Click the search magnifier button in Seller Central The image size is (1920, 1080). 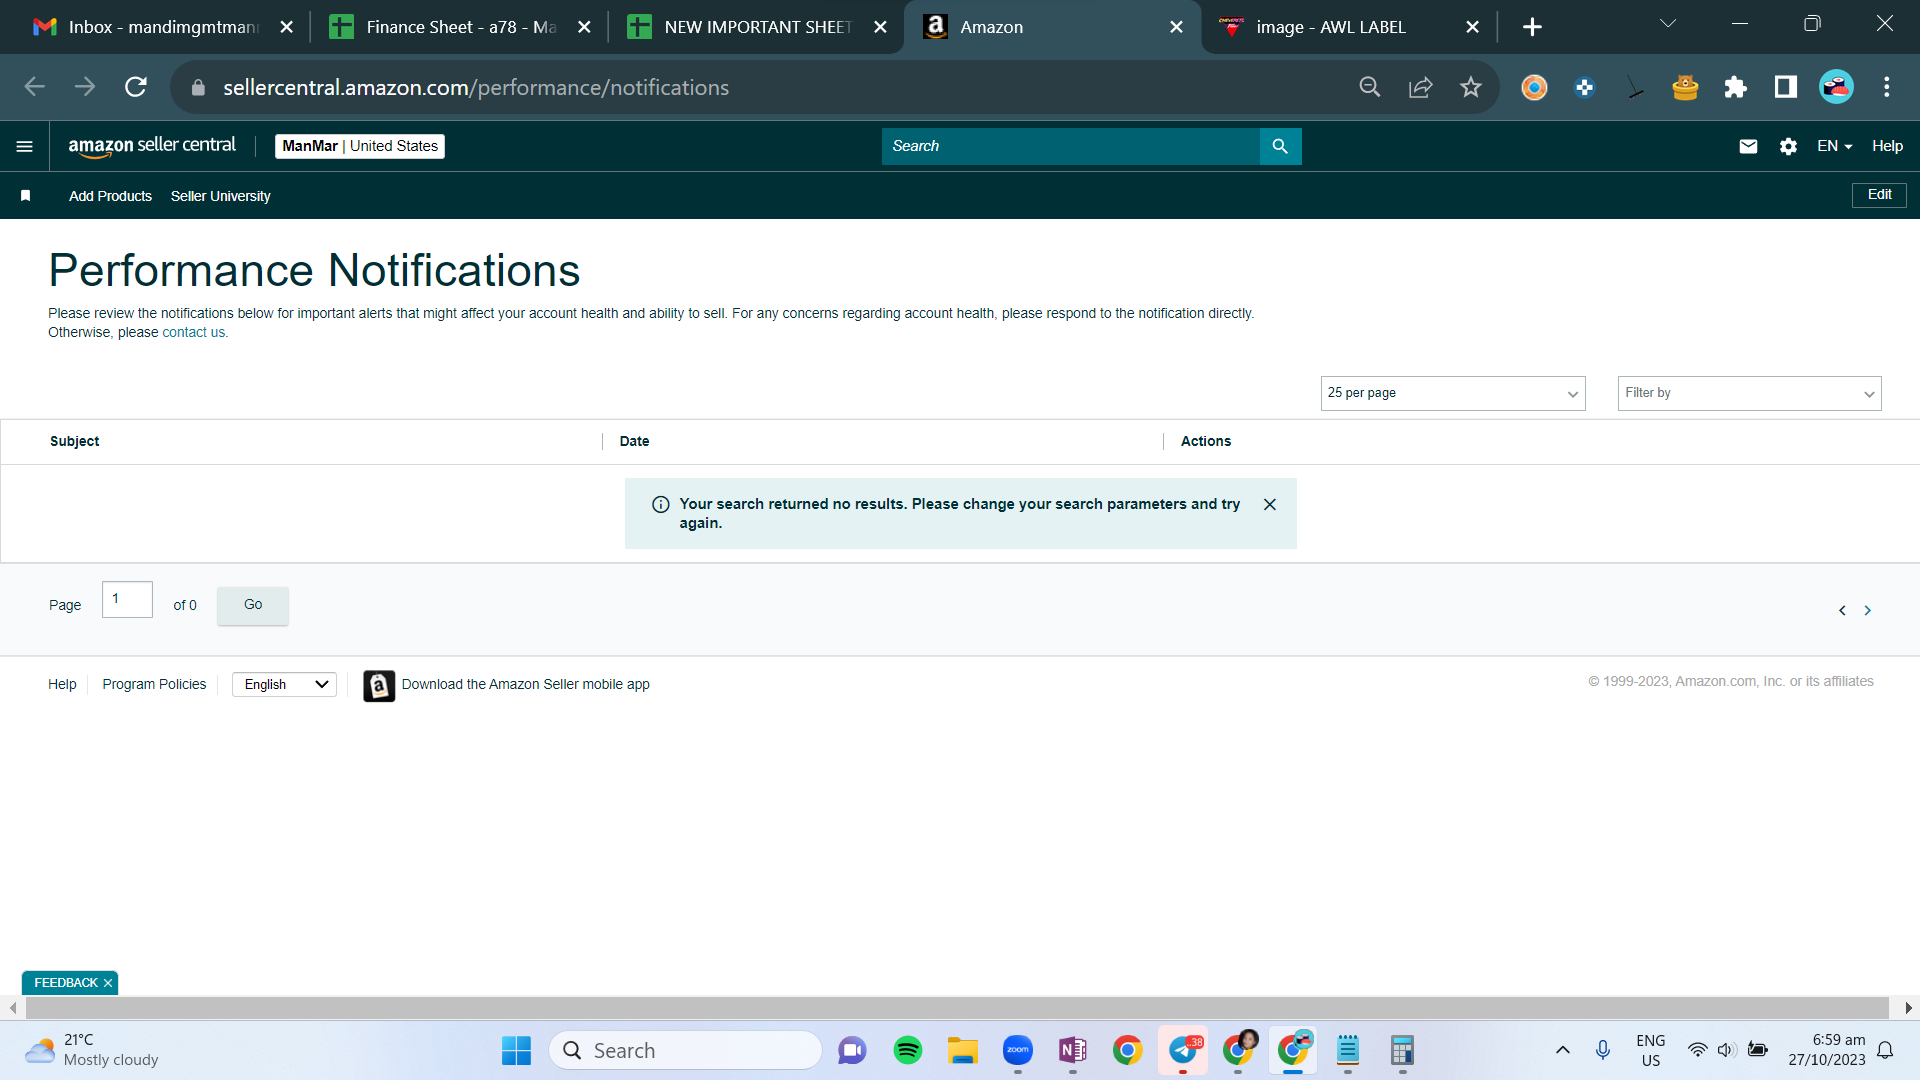click(1280, 146)
